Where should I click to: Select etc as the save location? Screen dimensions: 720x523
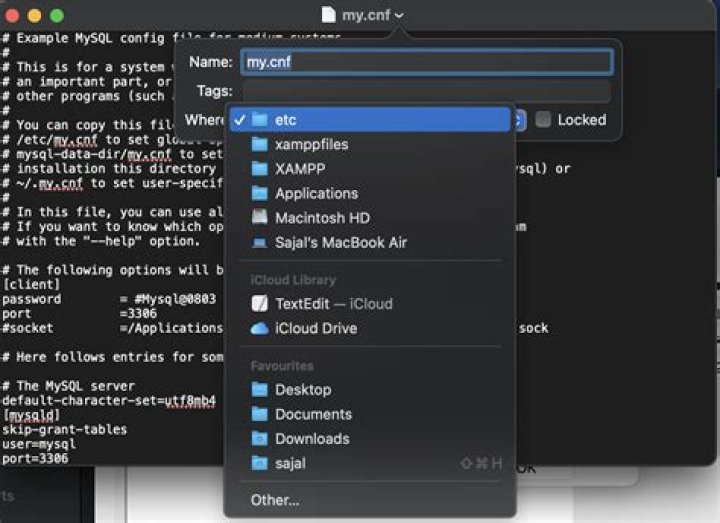click(x=370, y=120)
